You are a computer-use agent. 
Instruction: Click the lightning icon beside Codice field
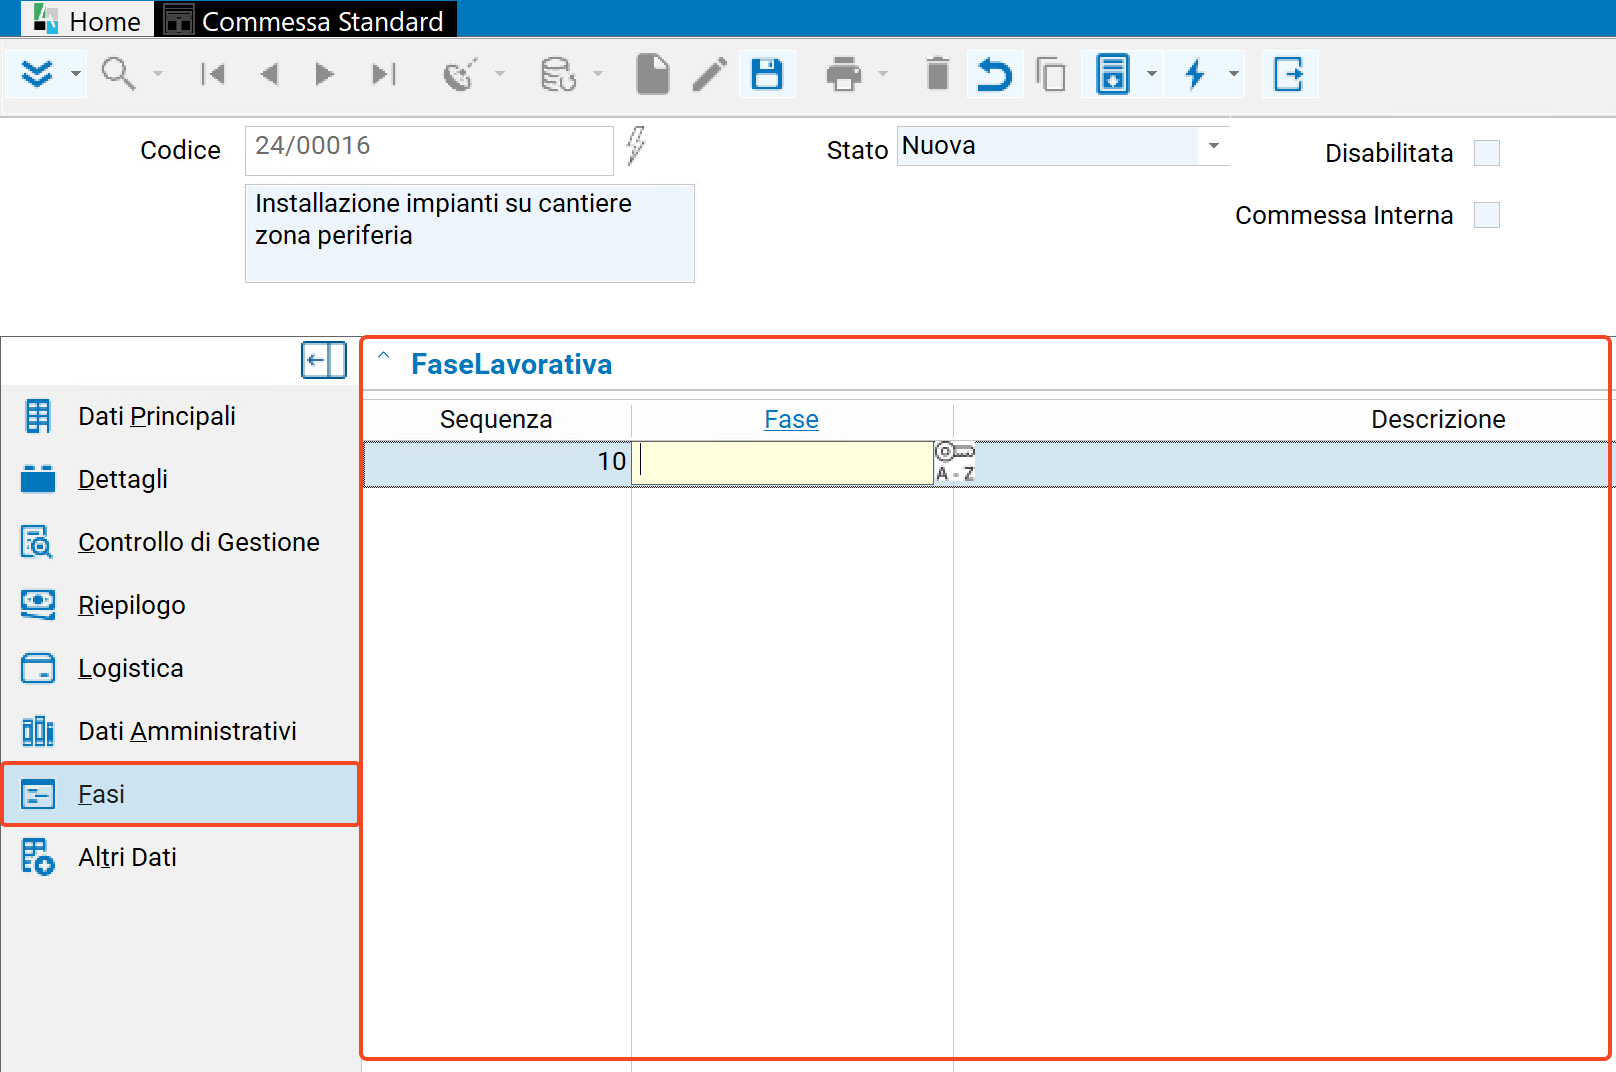tap(636, 146)
